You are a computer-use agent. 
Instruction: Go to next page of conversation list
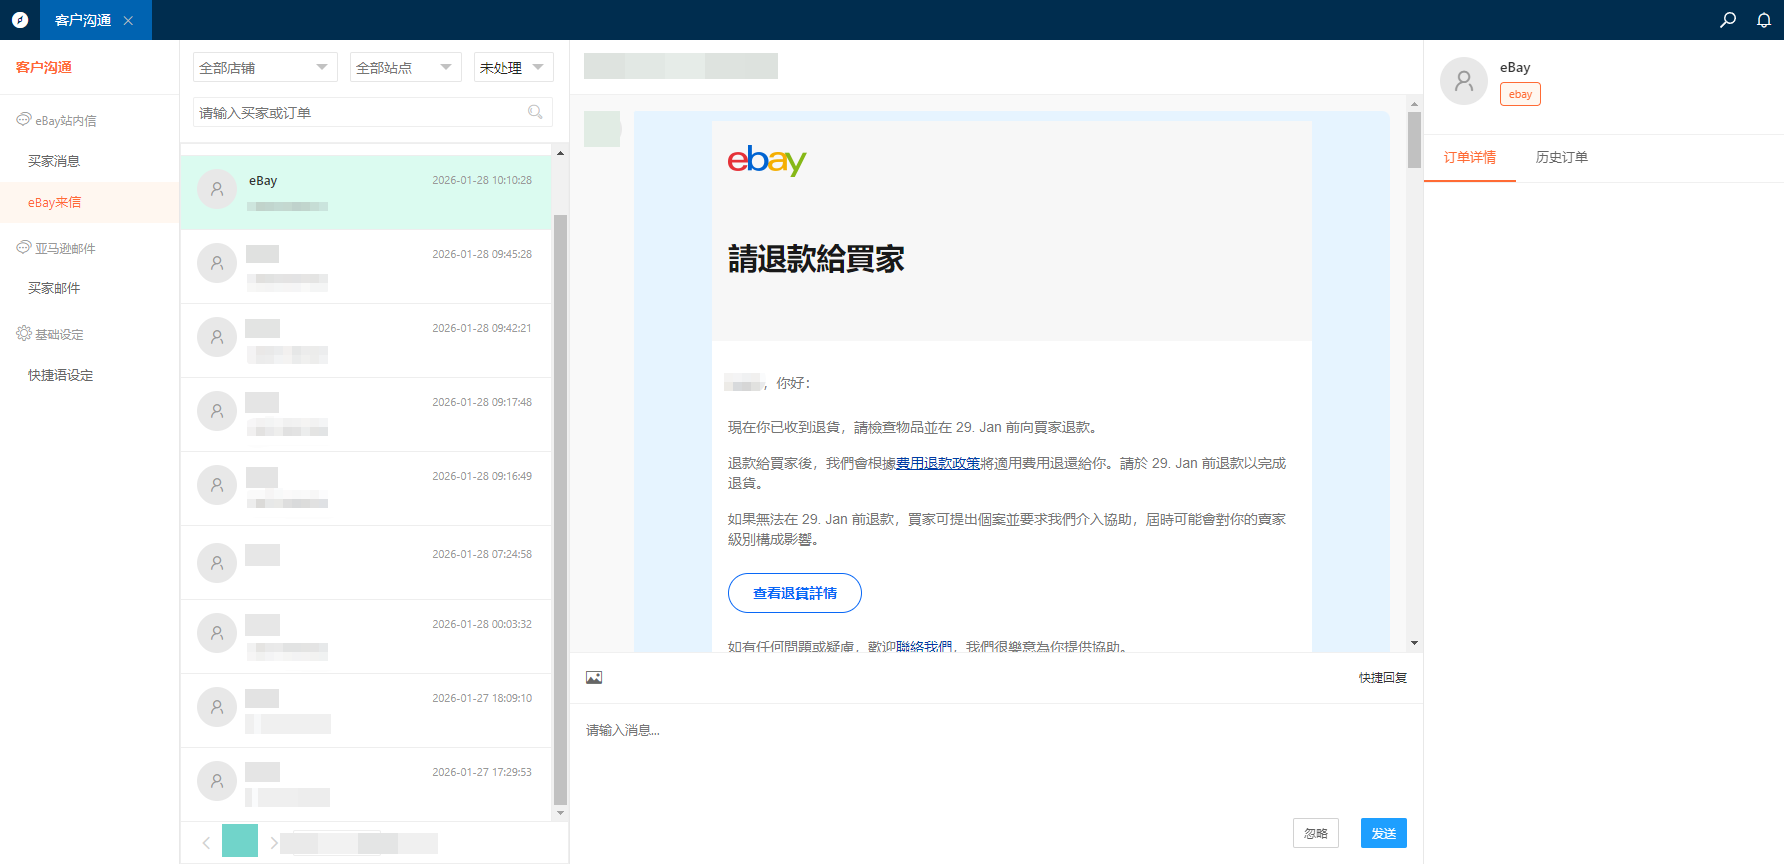(x=274, y=842)
